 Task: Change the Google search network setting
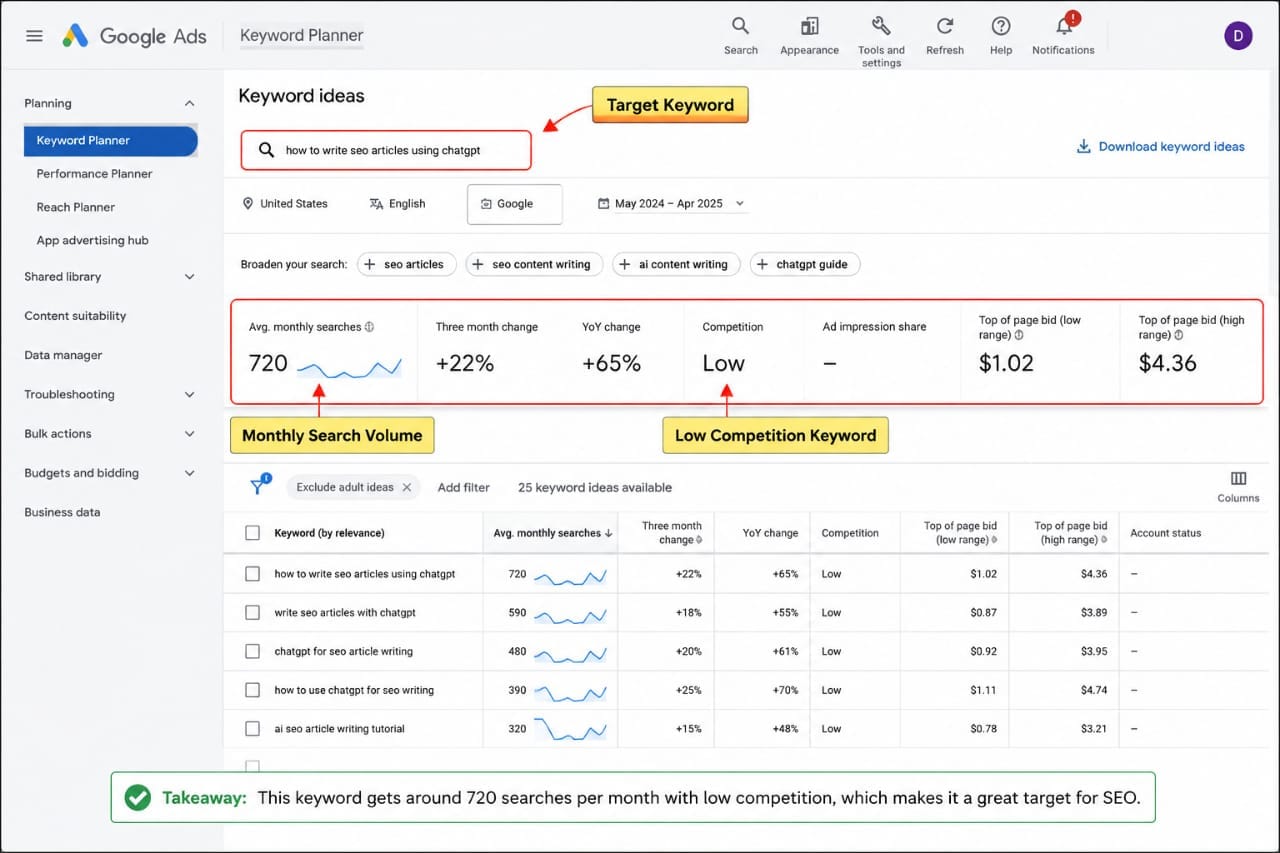[x=515, y=204]
